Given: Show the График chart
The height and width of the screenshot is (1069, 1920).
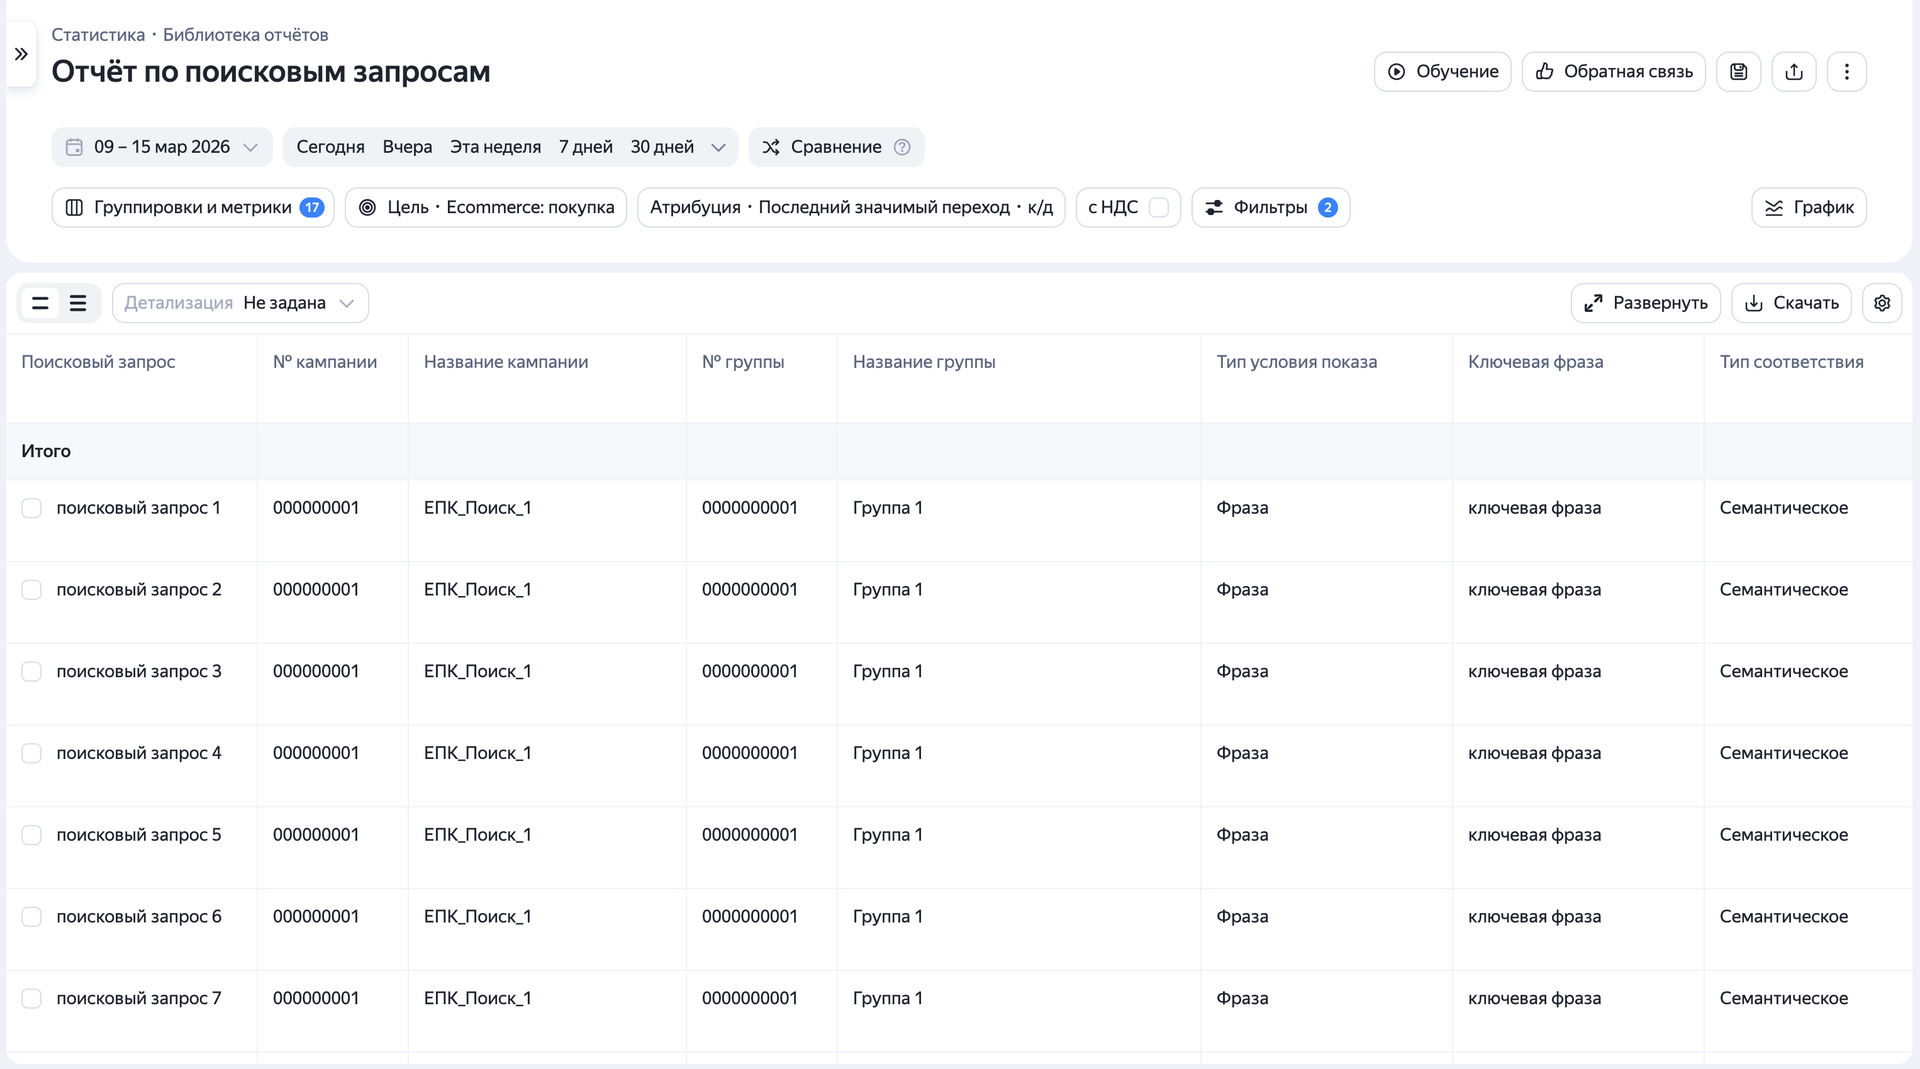Looking at the screenshot, I should point(1809,207).
